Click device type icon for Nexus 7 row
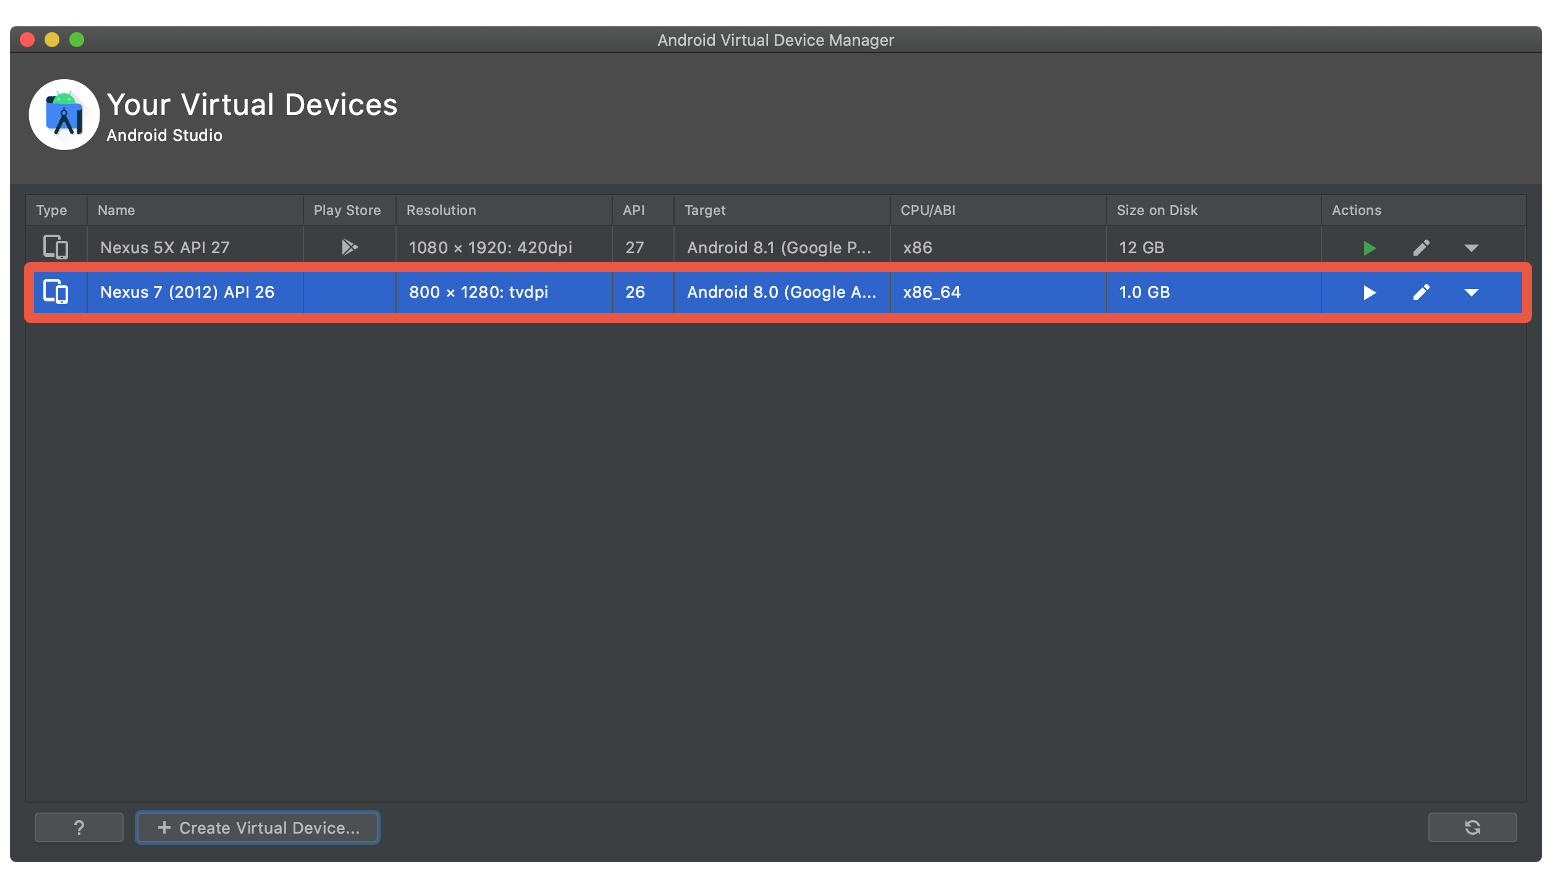Image resolution: width=1556 pixels, height=888 pixels. pyautogui.click(x=55, y=292)
